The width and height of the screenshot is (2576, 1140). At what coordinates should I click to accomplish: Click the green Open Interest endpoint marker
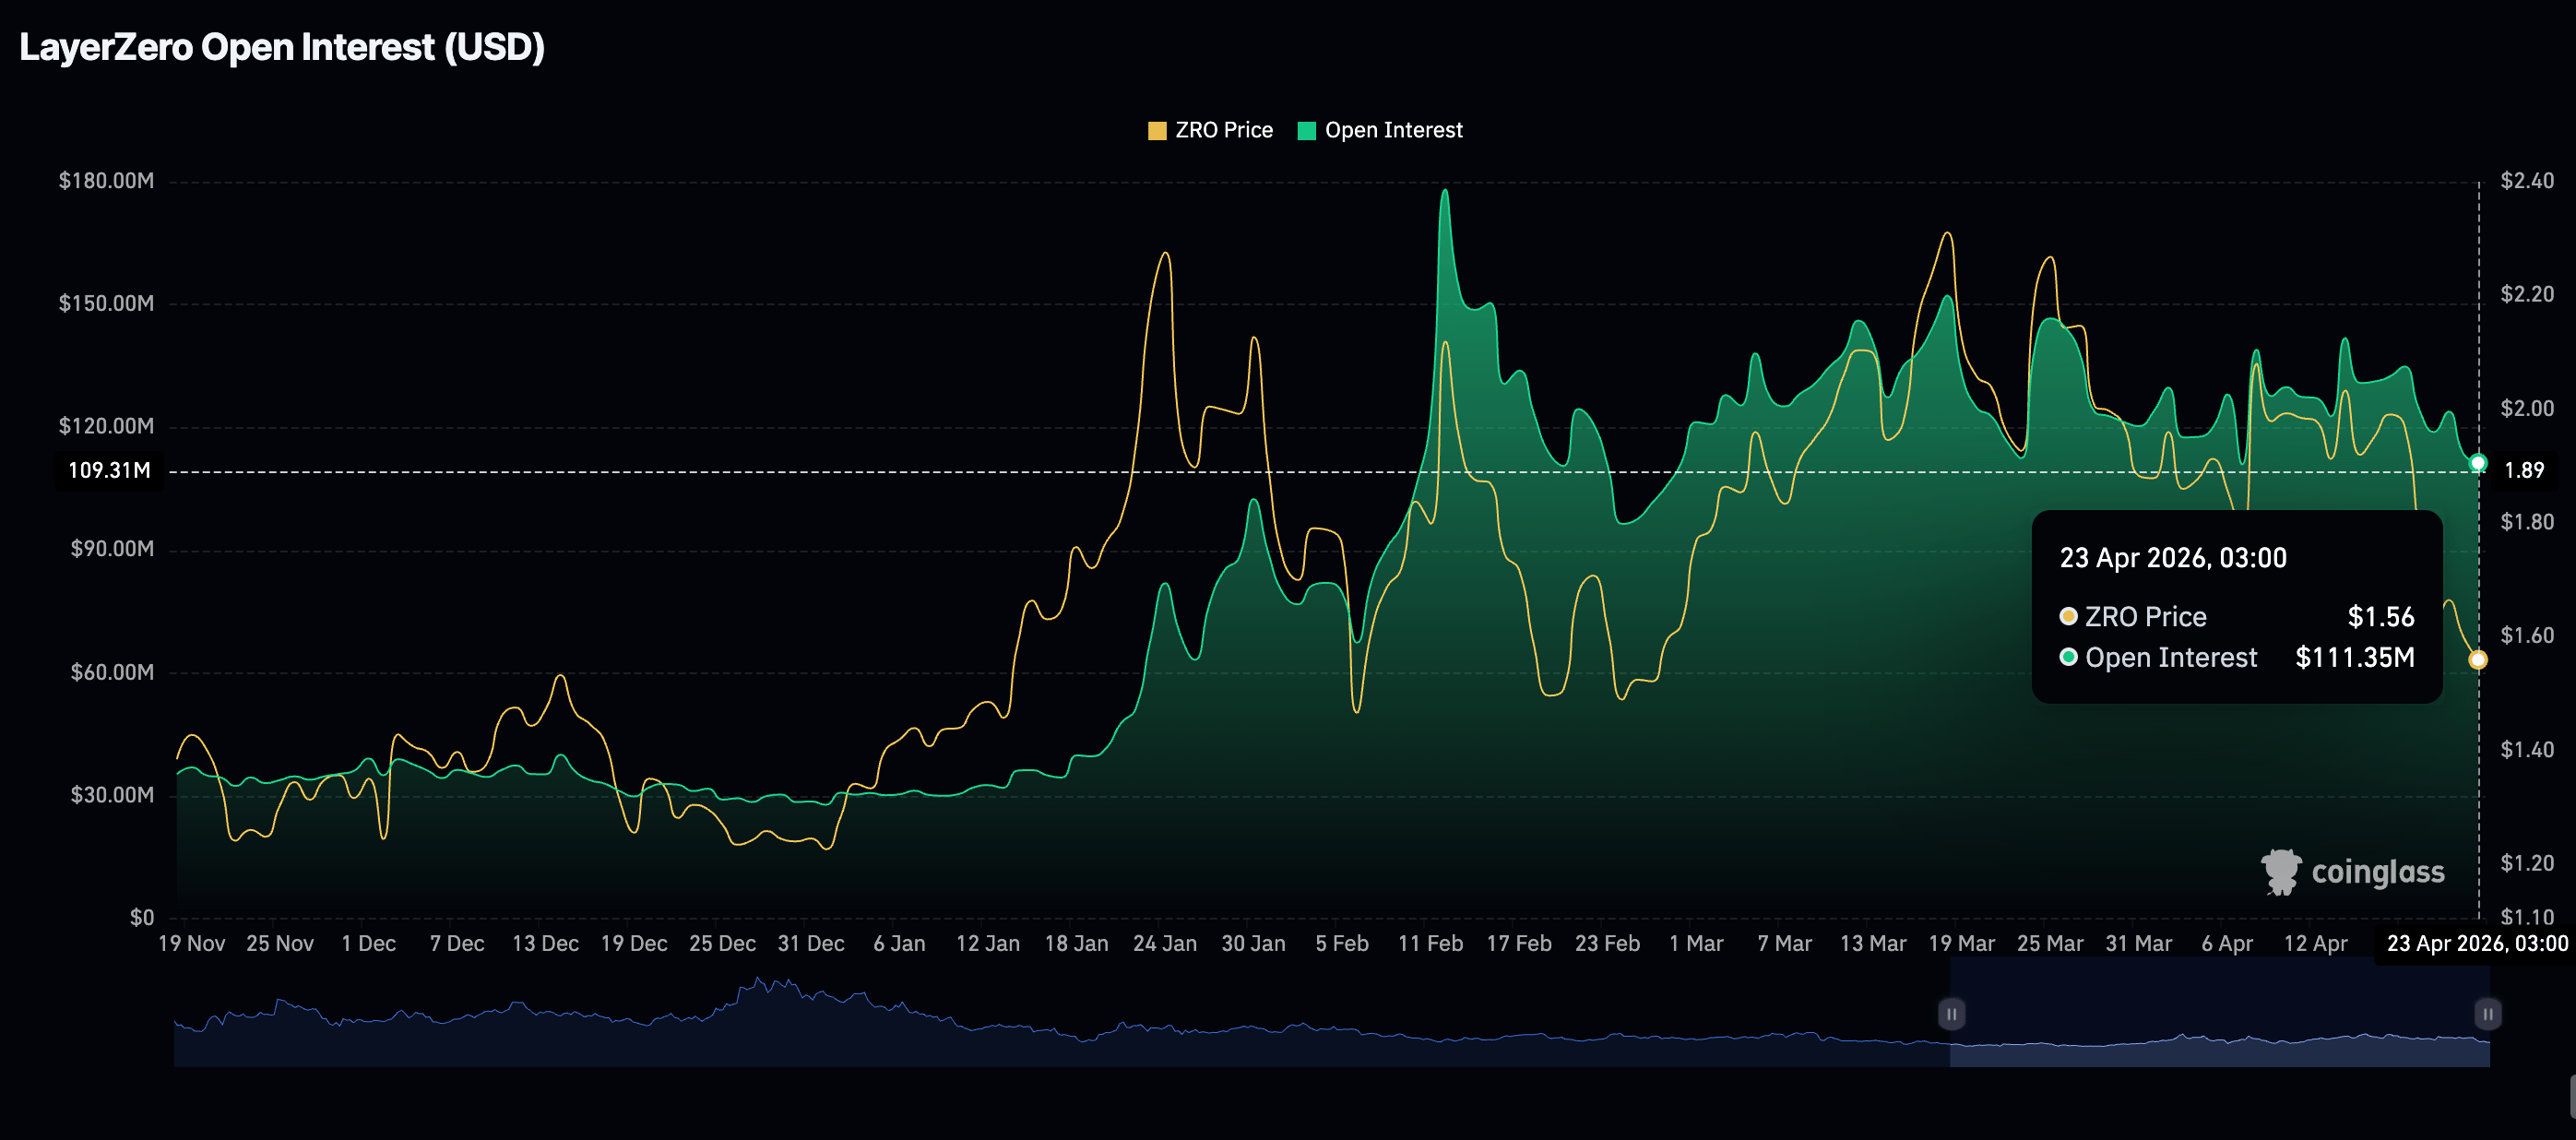[2477, 463]
